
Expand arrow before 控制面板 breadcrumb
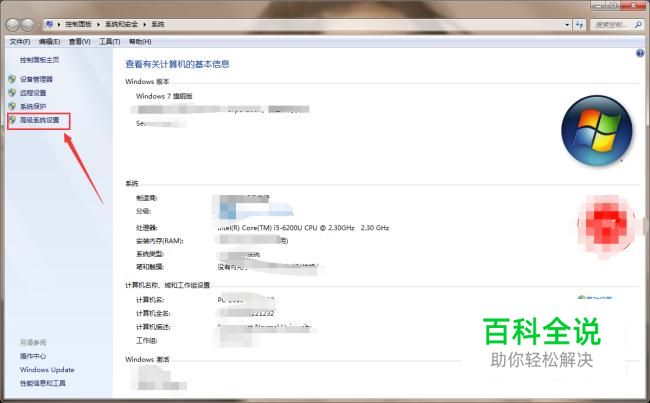tap(58, 24)
